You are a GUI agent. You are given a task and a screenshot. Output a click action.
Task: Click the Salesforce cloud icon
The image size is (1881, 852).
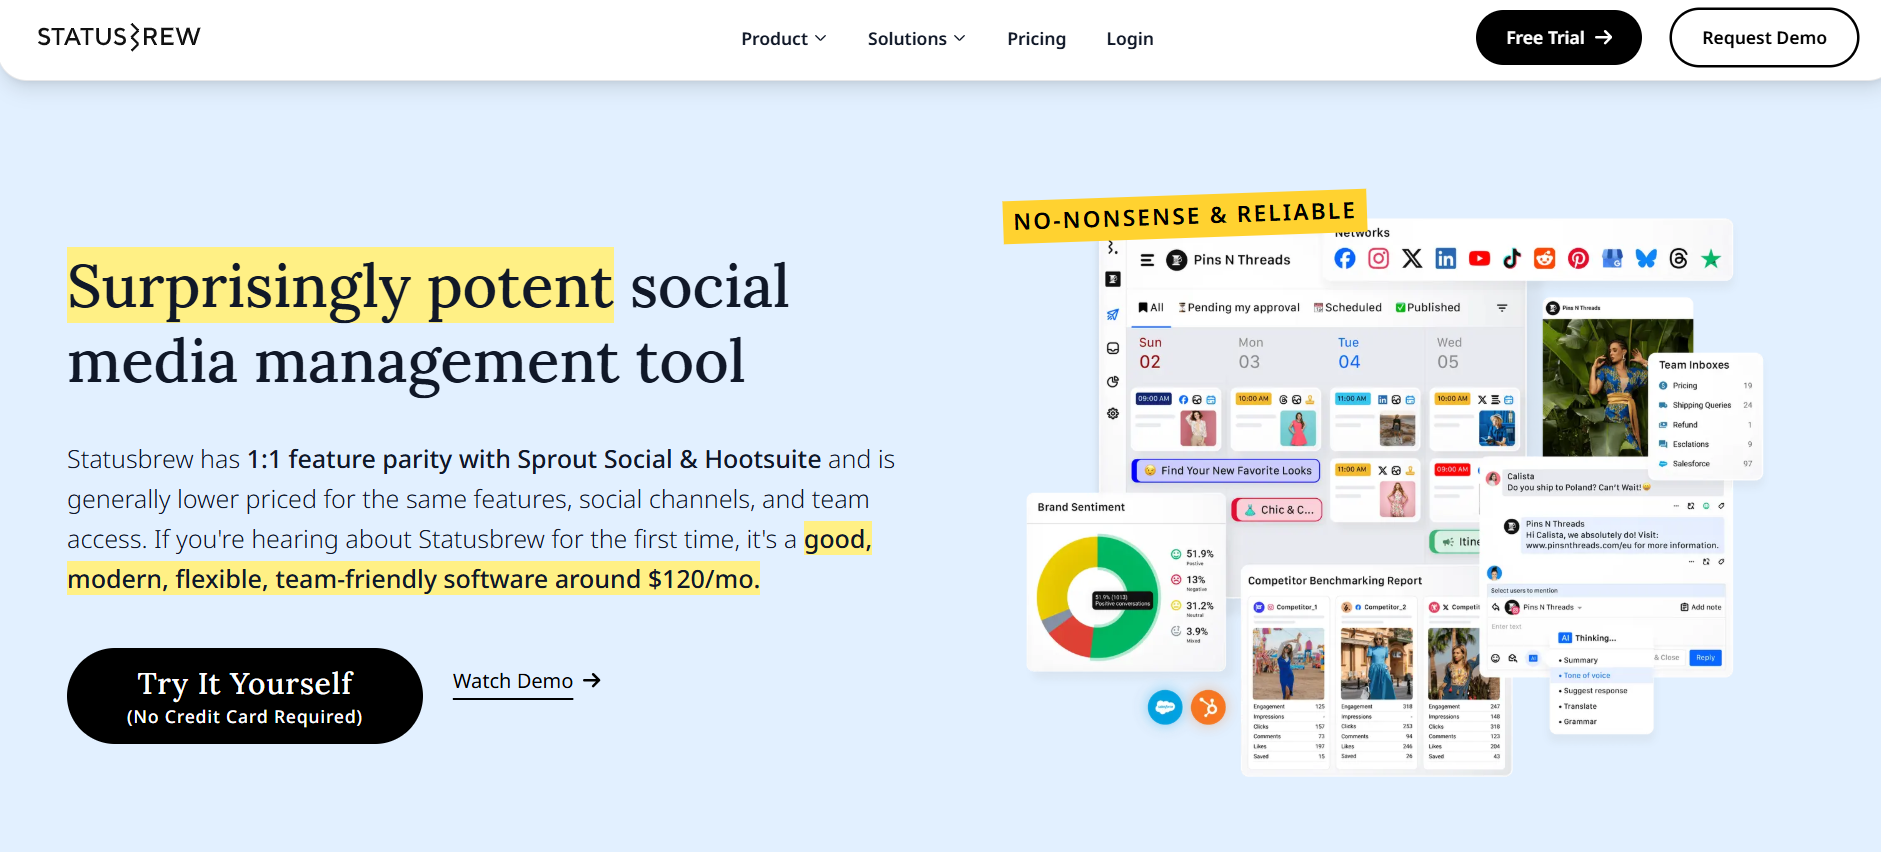point(1165,708)
